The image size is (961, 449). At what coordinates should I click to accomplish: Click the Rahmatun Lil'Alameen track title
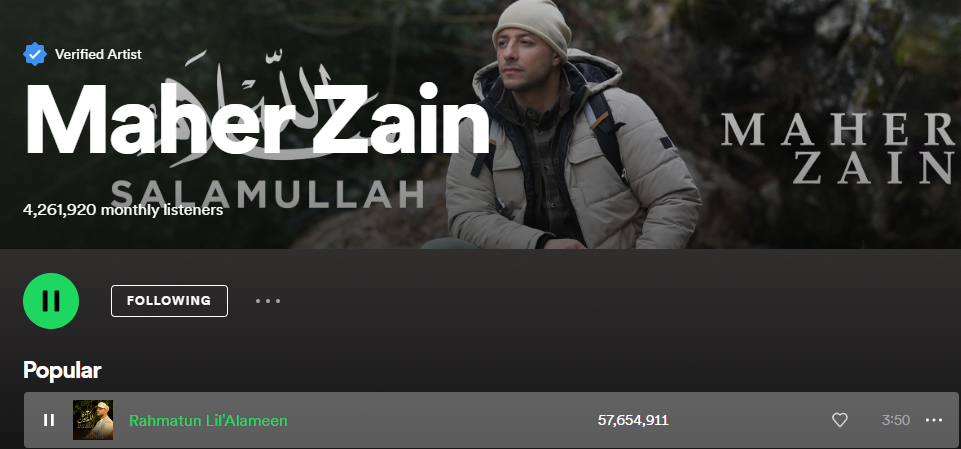(208, 421)
